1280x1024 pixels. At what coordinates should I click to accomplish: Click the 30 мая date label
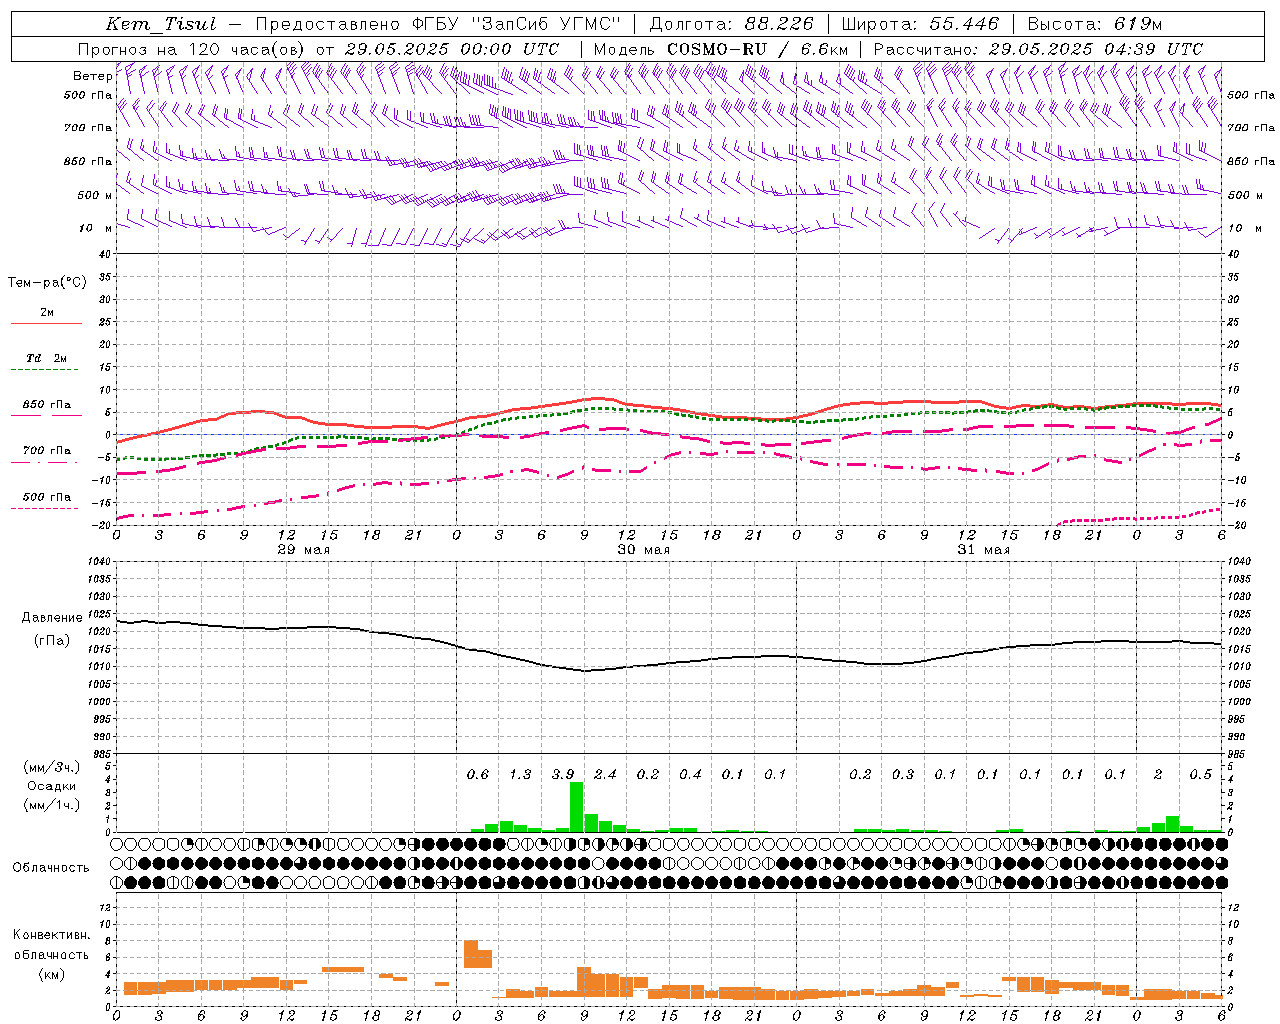click(643, 550)
